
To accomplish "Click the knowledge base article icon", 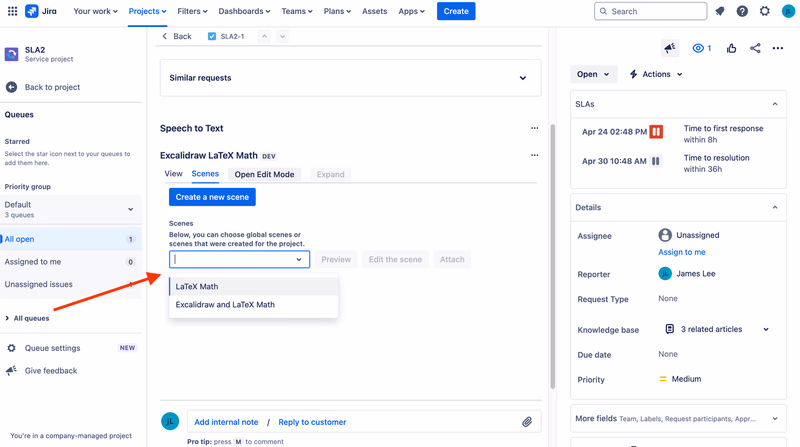I will 670,329.
